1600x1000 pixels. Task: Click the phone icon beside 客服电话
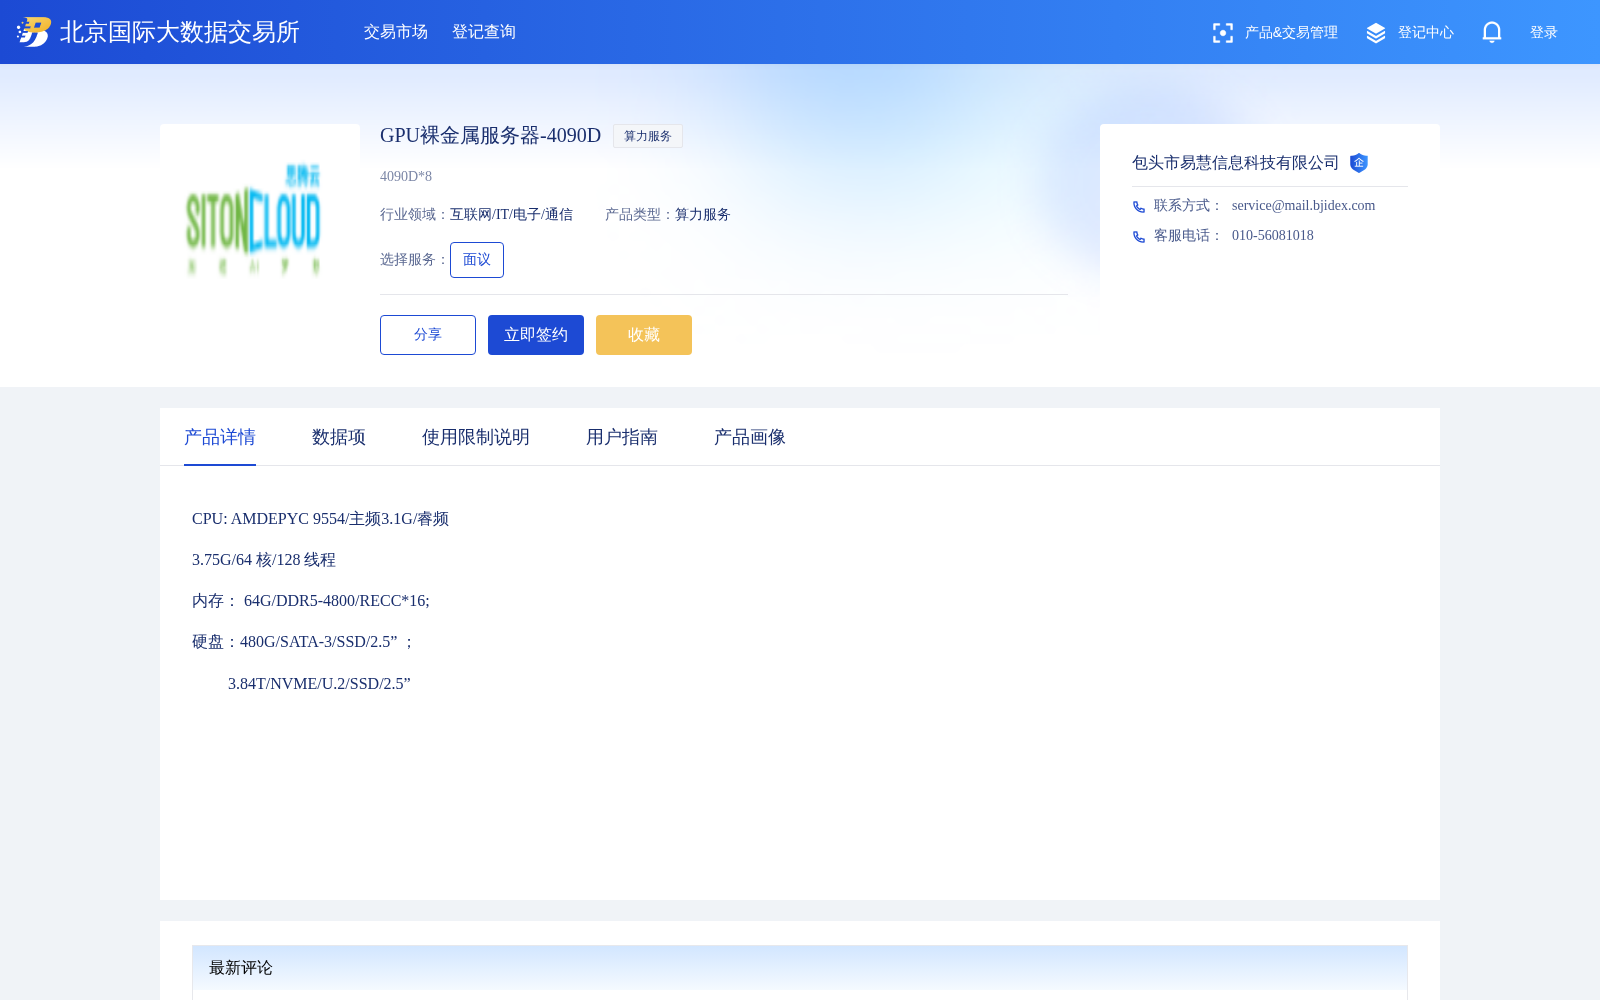coord(1139,237)
